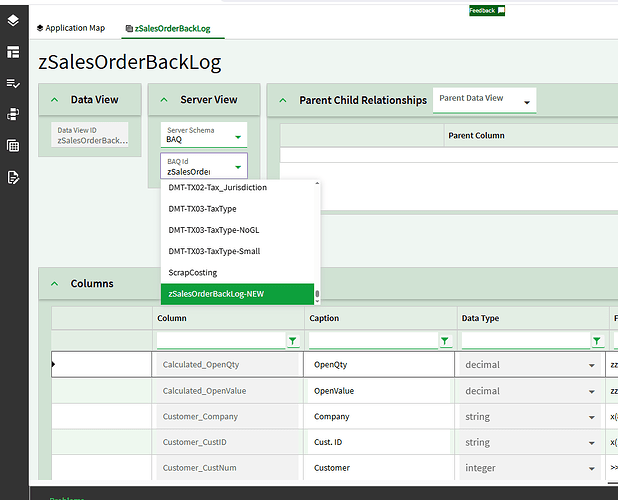The image size is (618, 500).
Task: Collapse the Server View panel
Action: 164,100
